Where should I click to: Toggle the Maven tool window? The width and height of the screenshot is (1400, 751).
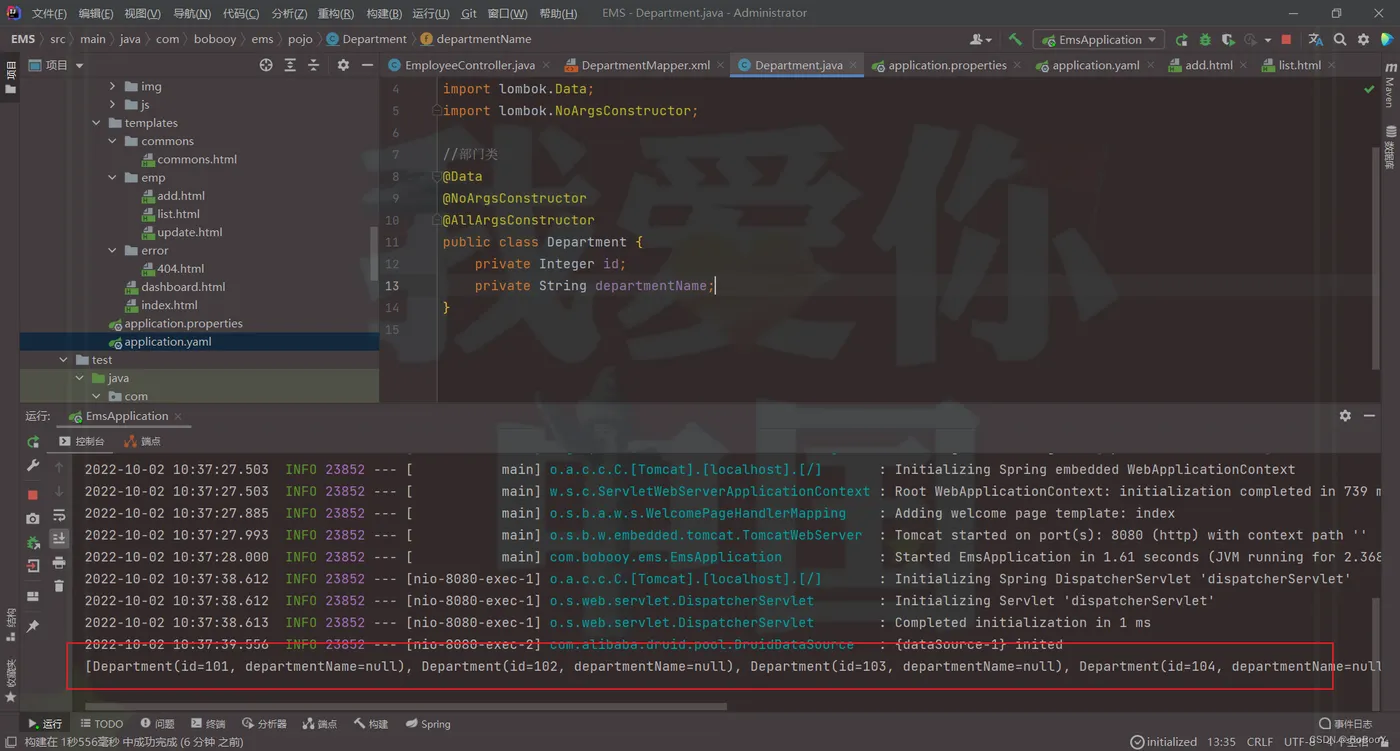[x=1390, y=85]
